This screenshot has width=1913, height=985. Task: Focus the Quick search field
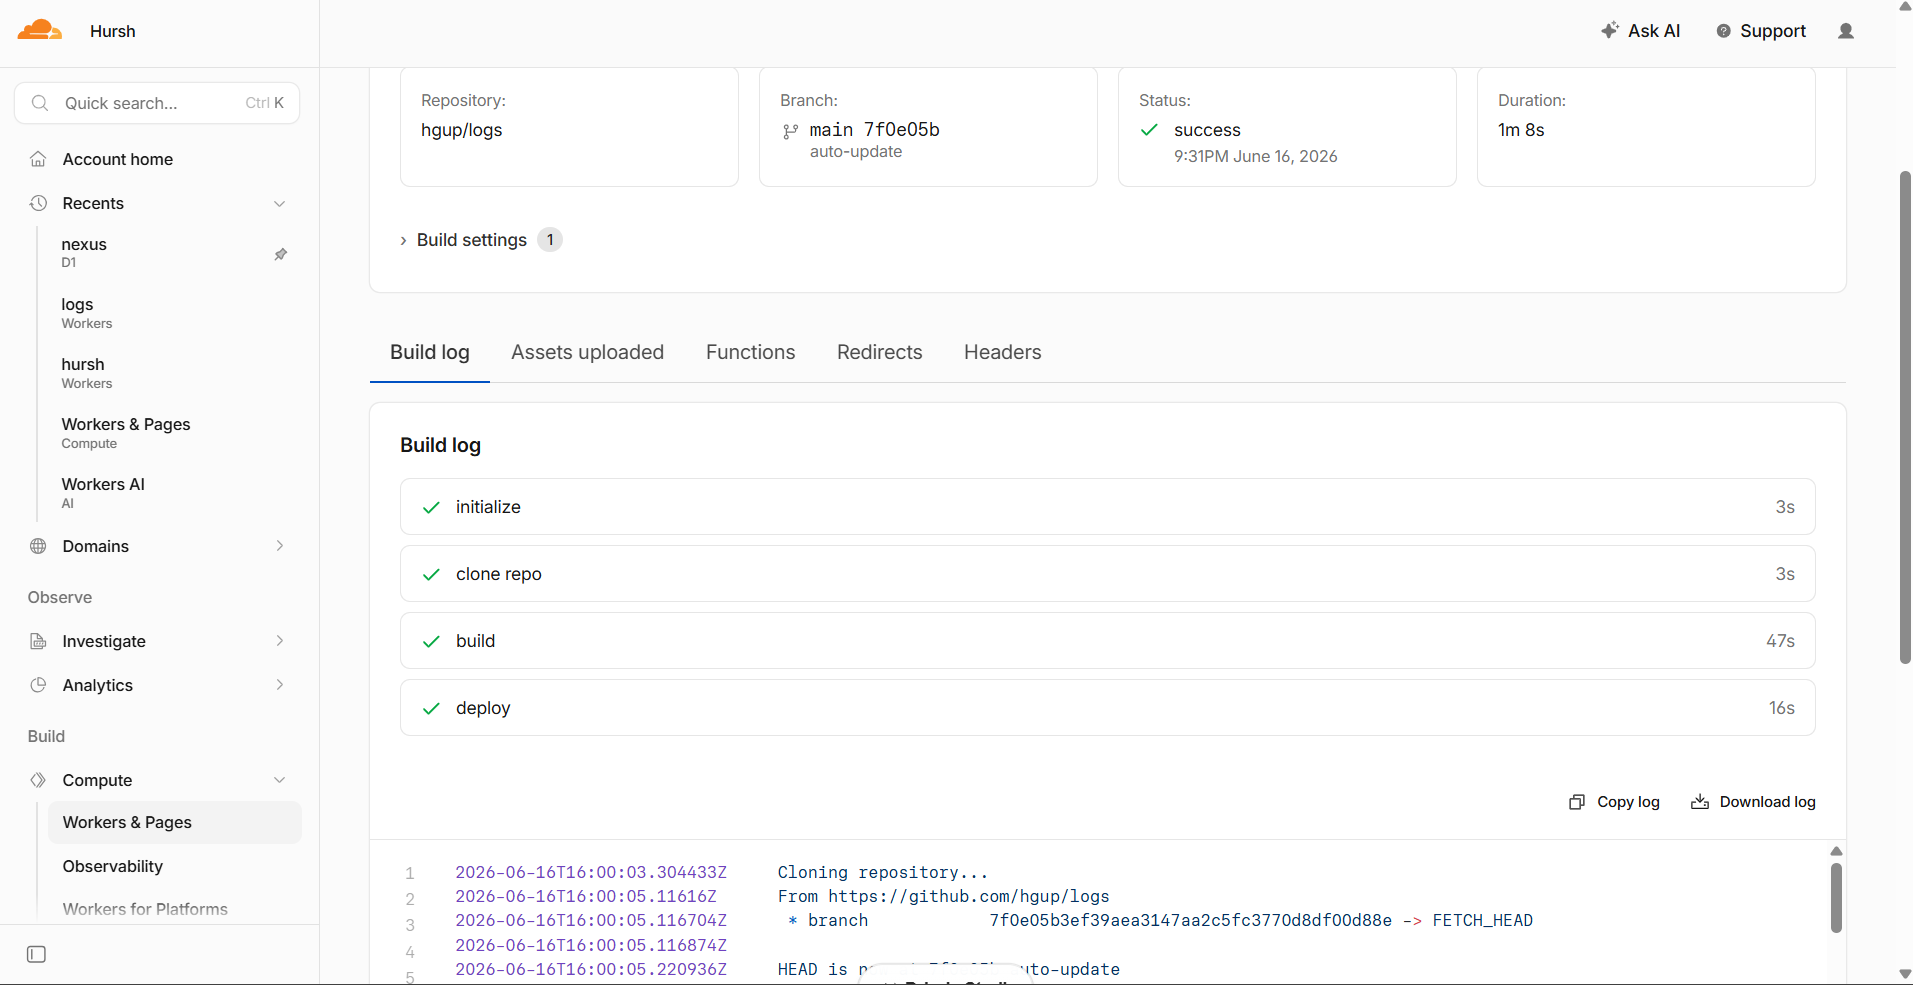click(x=157, y=103)
